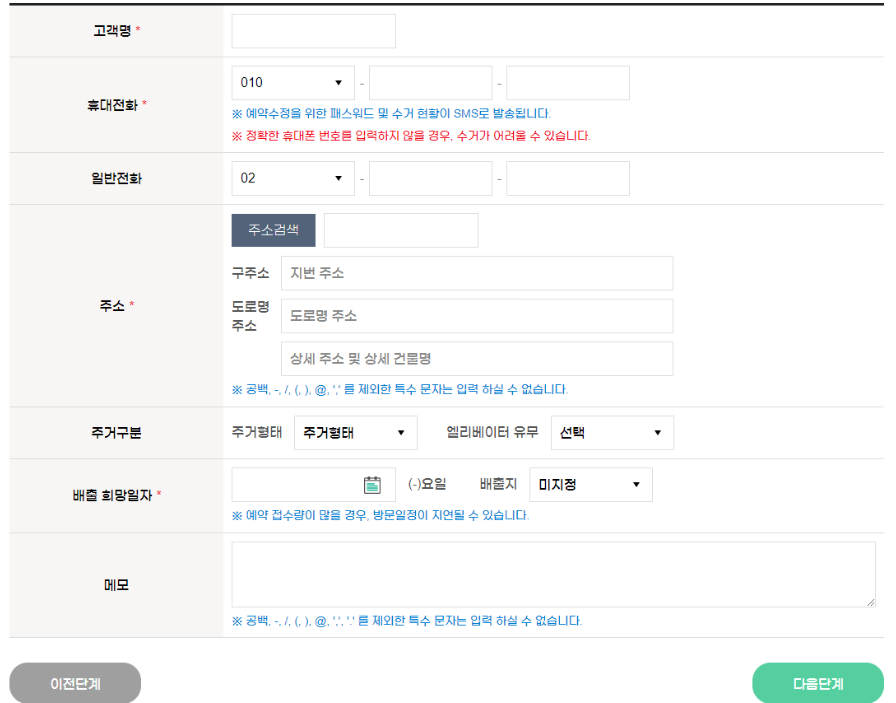The image size is (896, 703).
Task: Open the 02 landline prefix dropdown
Action: pyautogui.click(x=292, y=178)
